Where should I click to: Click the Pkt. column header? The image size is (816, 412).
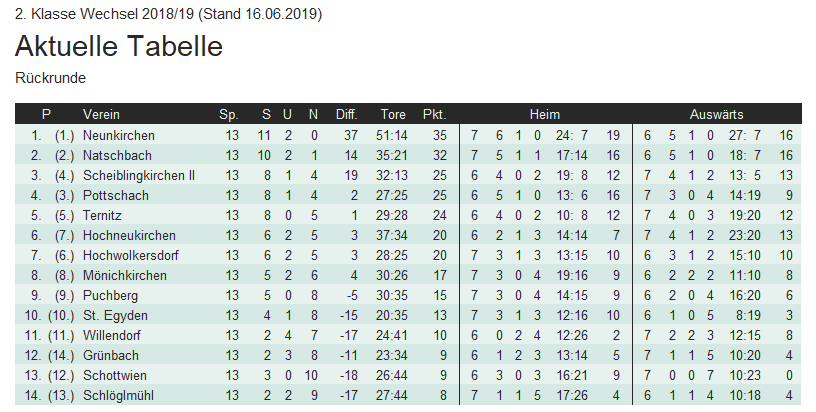coord(434,114)
